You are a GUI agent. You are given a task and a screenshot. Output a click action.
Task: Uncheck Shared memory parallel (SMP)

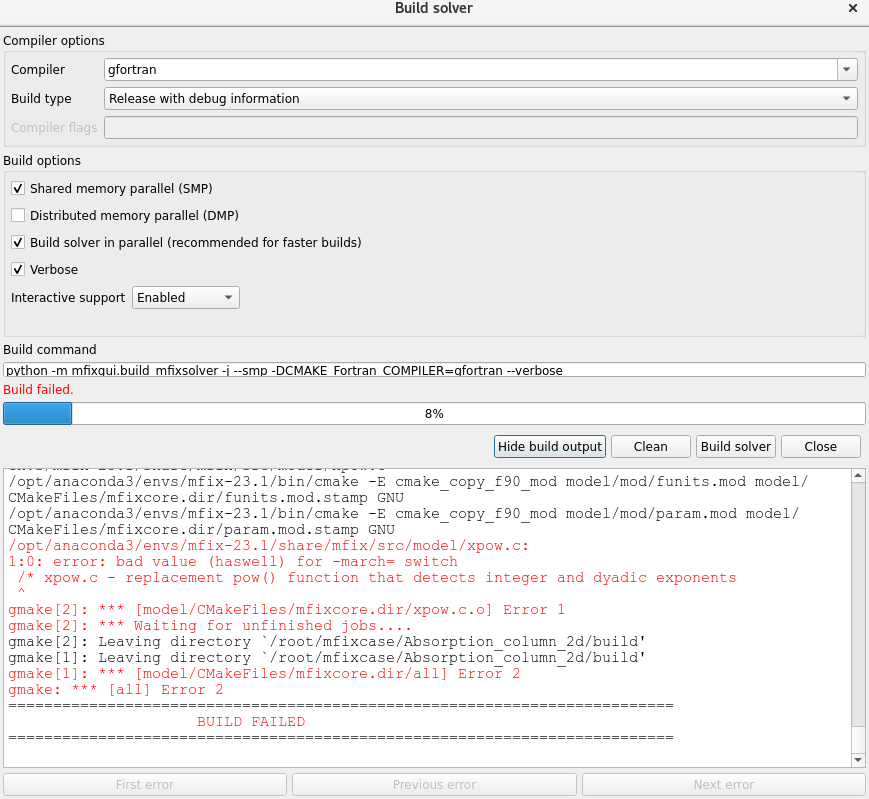[x=18, y=189]
